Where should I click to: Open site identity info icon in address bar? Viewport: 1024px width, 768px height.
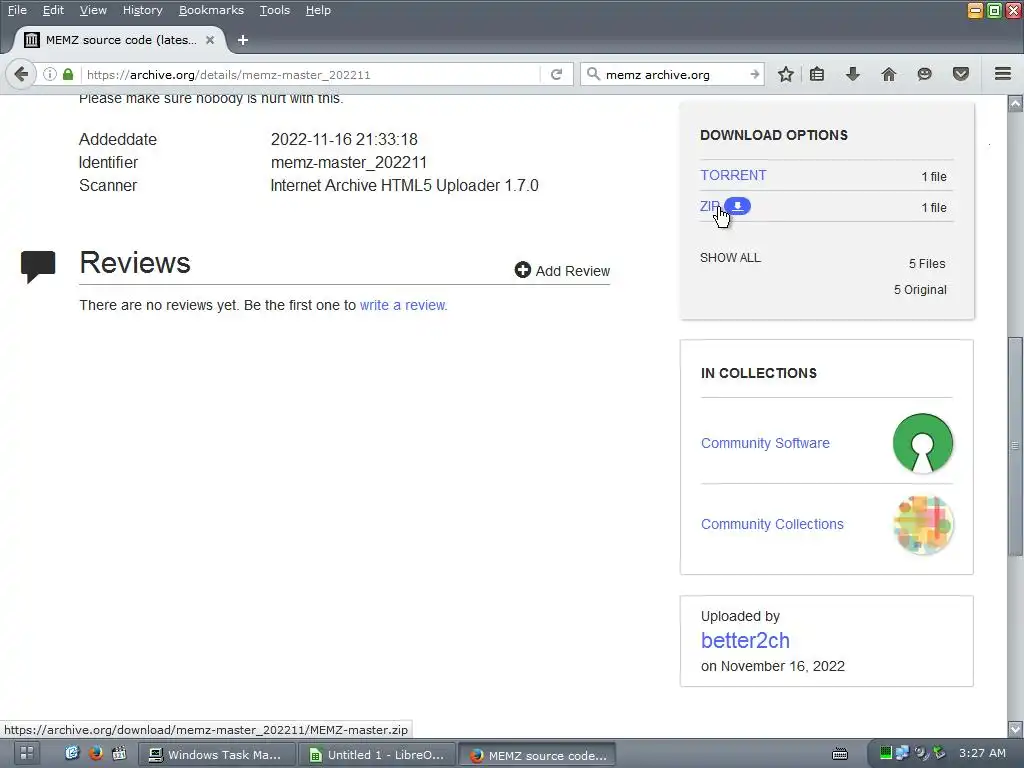pyautogui.click(x=50, y=74)
